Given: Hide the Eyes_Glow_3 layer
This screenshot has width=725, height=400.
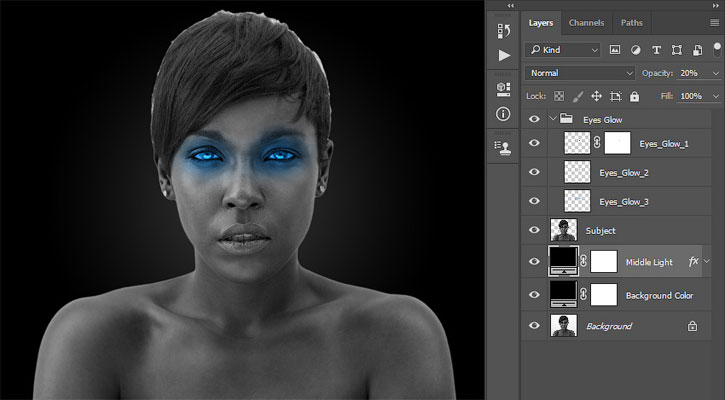Looking at the screenshot, I should tap(535, 201).
